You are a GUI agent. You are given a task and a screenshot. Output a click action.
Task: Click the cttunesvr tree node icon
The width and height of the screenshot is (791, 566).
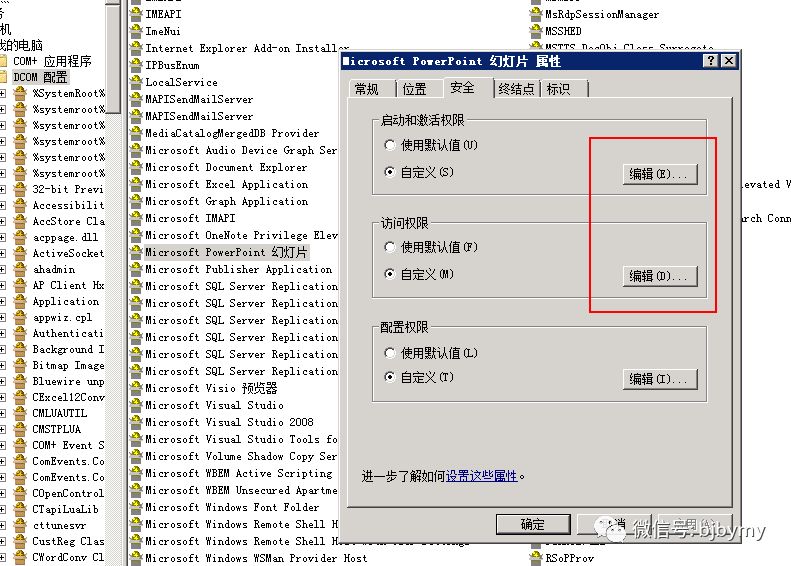click(x=20, y=525)
